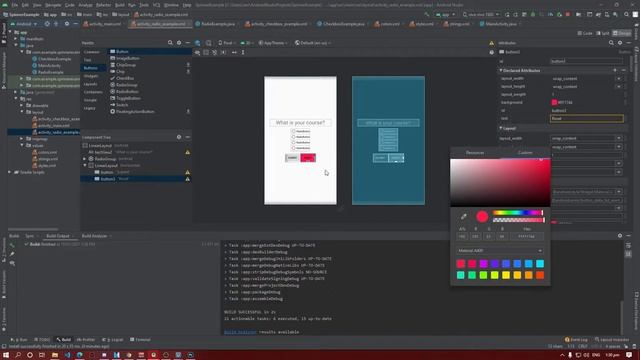Open layout_width dropdown in Declared Attributes
The width and height of the screenshot is (640, 360).
click(619, 79)
